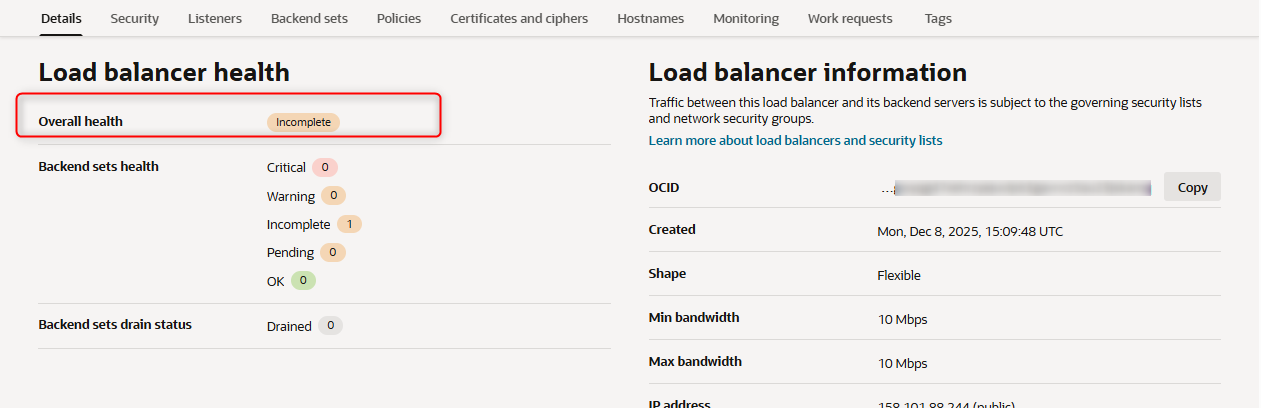Select the Tags tab

pos(938,18)
